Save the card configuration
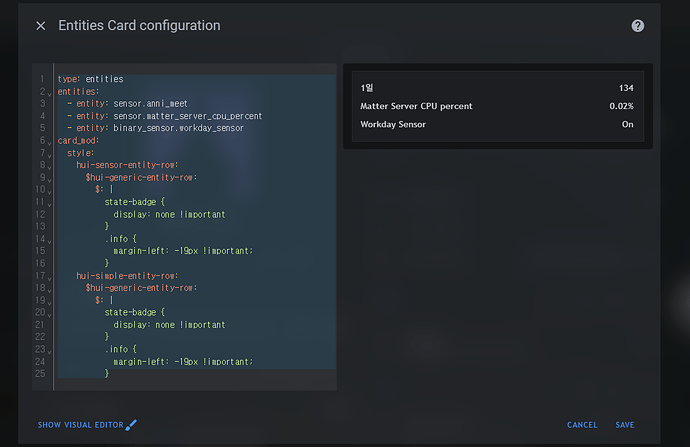 pyautogui.click(x=624, y=425)
